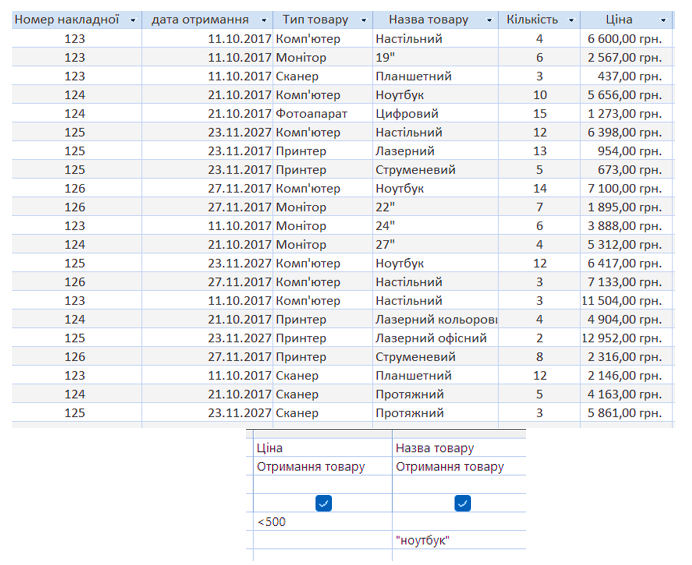Click Отримання товару table cell under Ціна

[322, 466]
